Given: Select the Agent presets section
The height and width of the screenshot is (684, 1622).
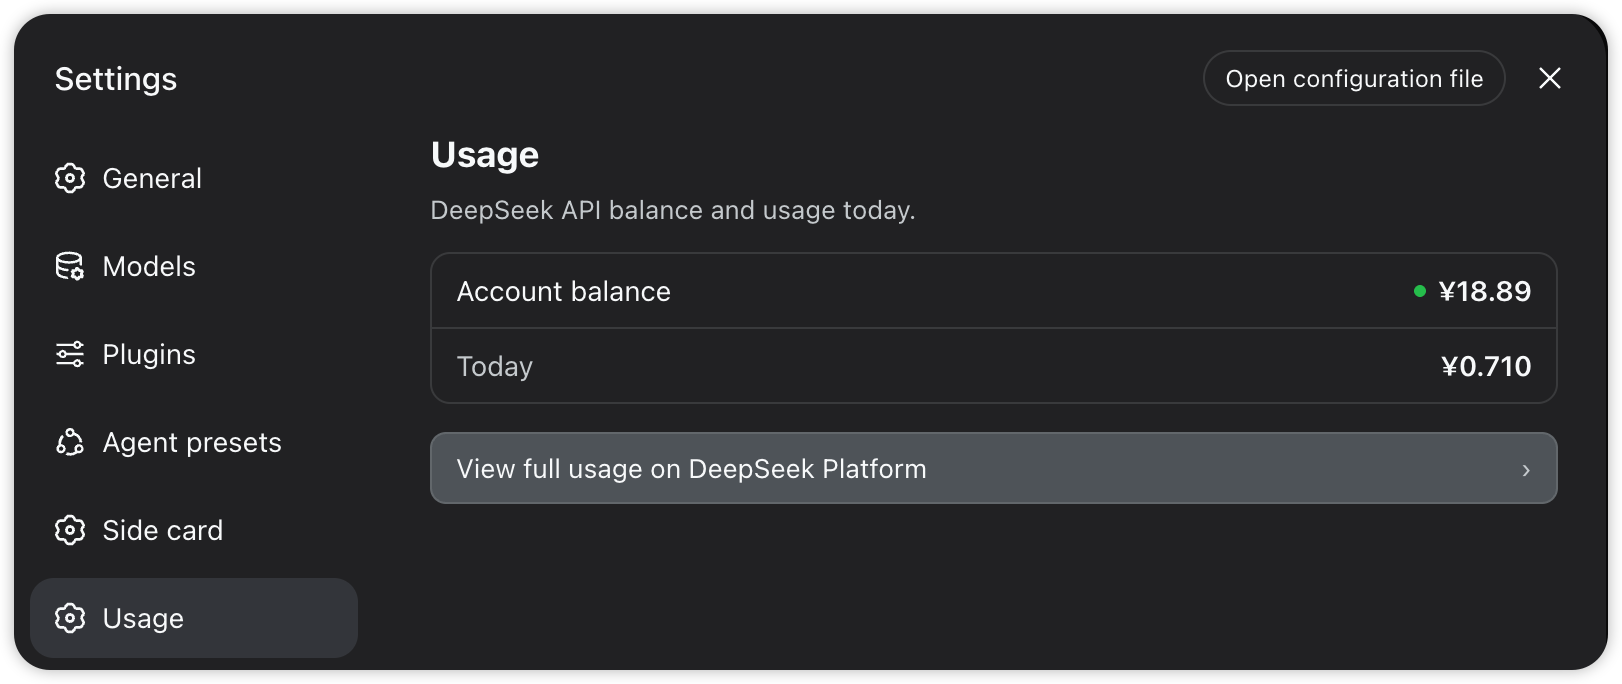Looking at the screenshot, I should (x=194, y=442).
